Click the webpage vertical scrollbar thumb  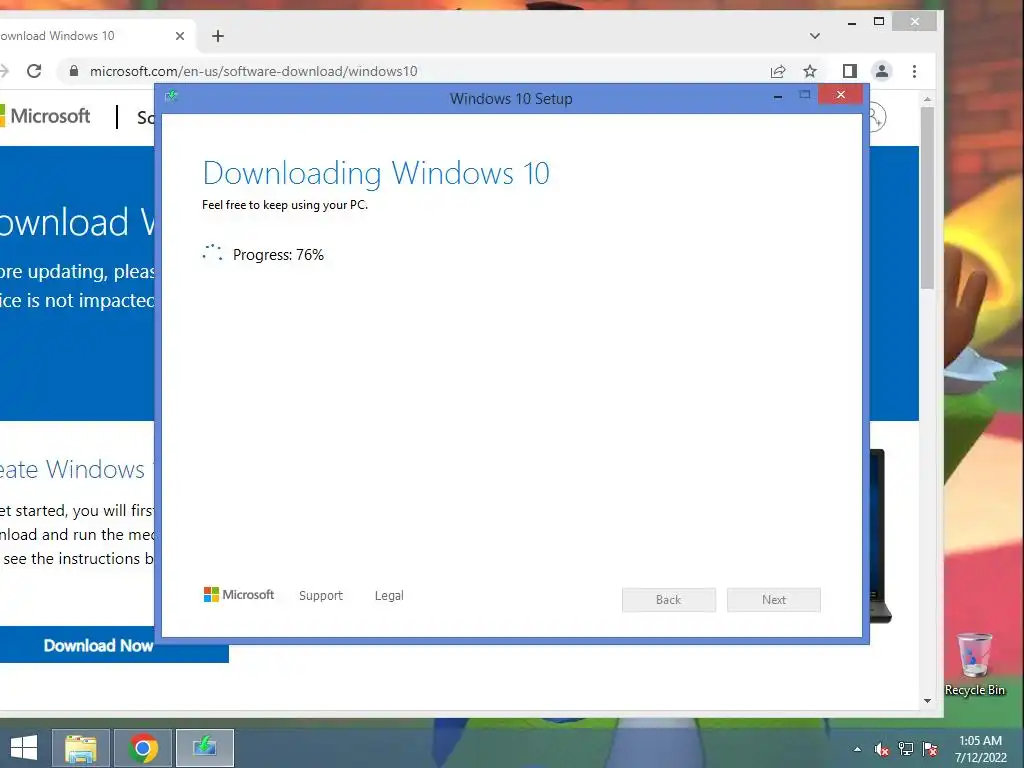coord(927,197)
